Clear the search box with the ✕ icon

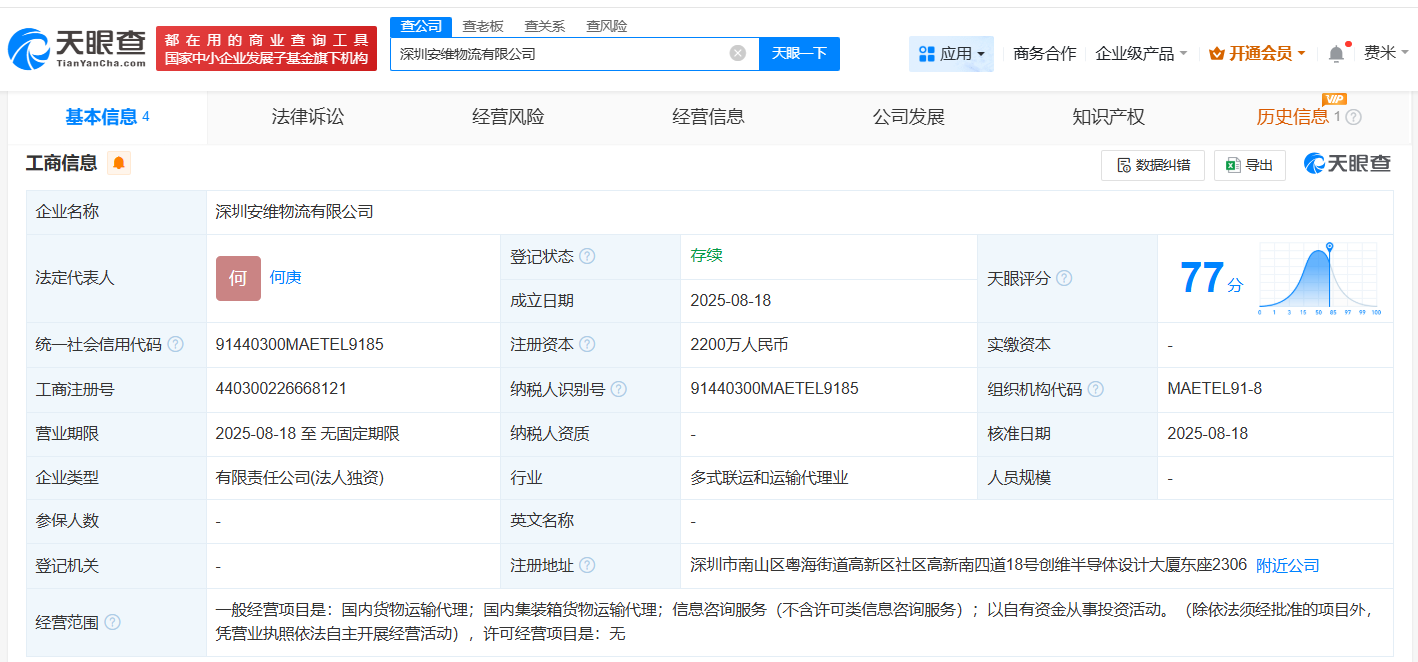pyautogui.click(x=738, y=53)
